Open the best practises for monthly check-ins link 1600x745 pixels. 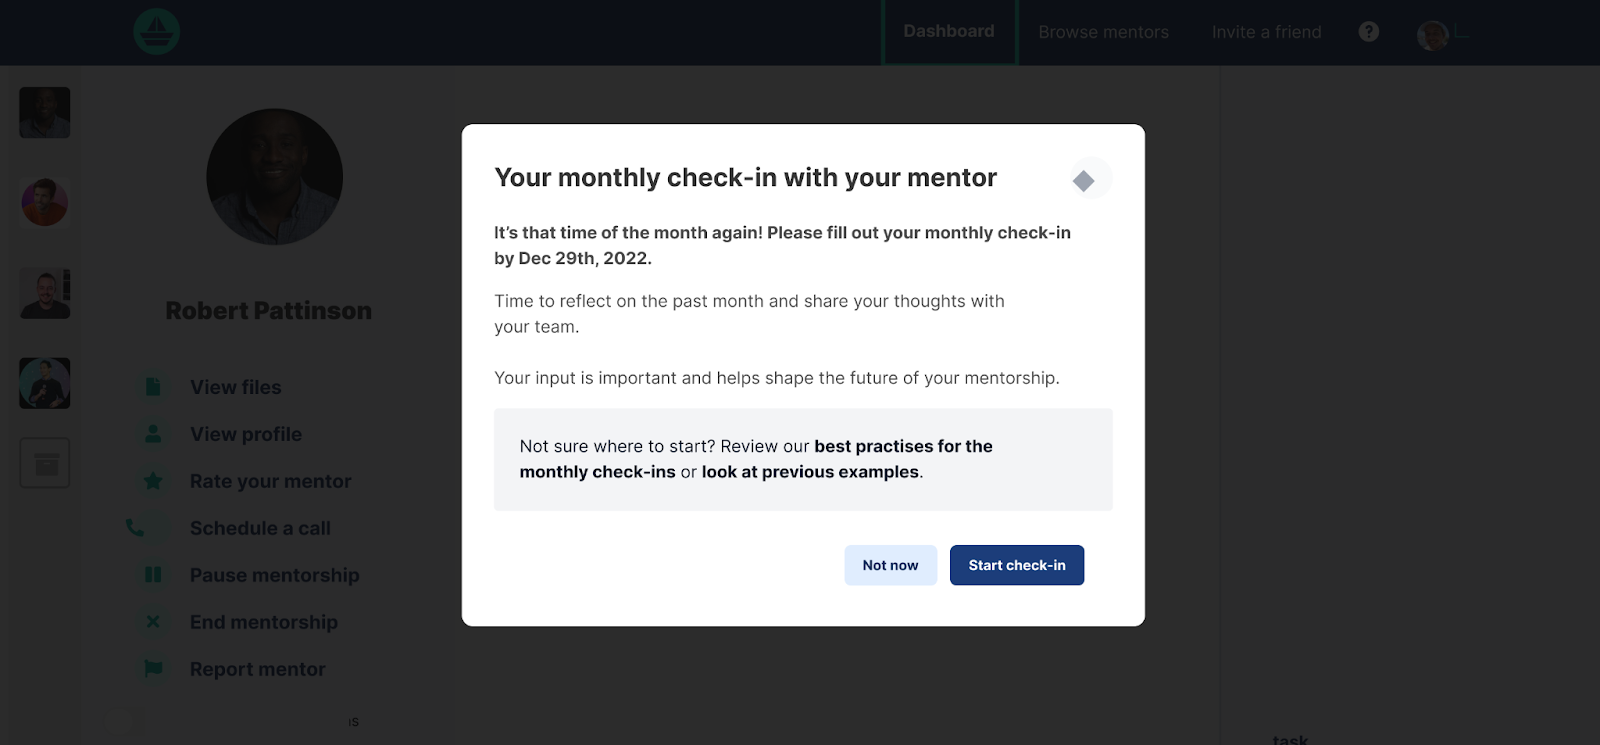[756, 459]
